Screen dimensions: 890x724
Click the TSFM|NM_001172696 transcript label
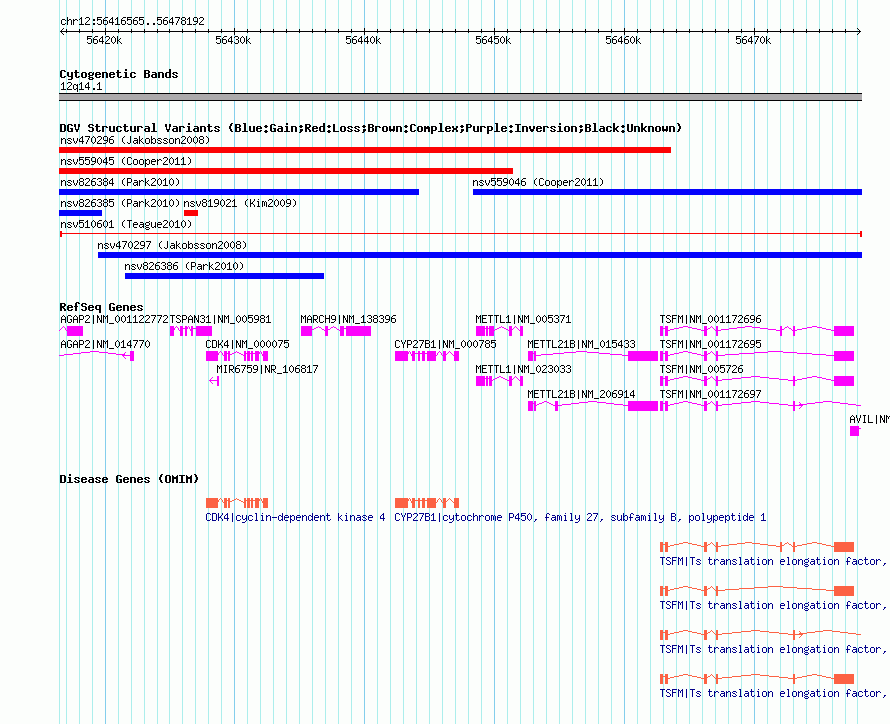click(711, 319)
